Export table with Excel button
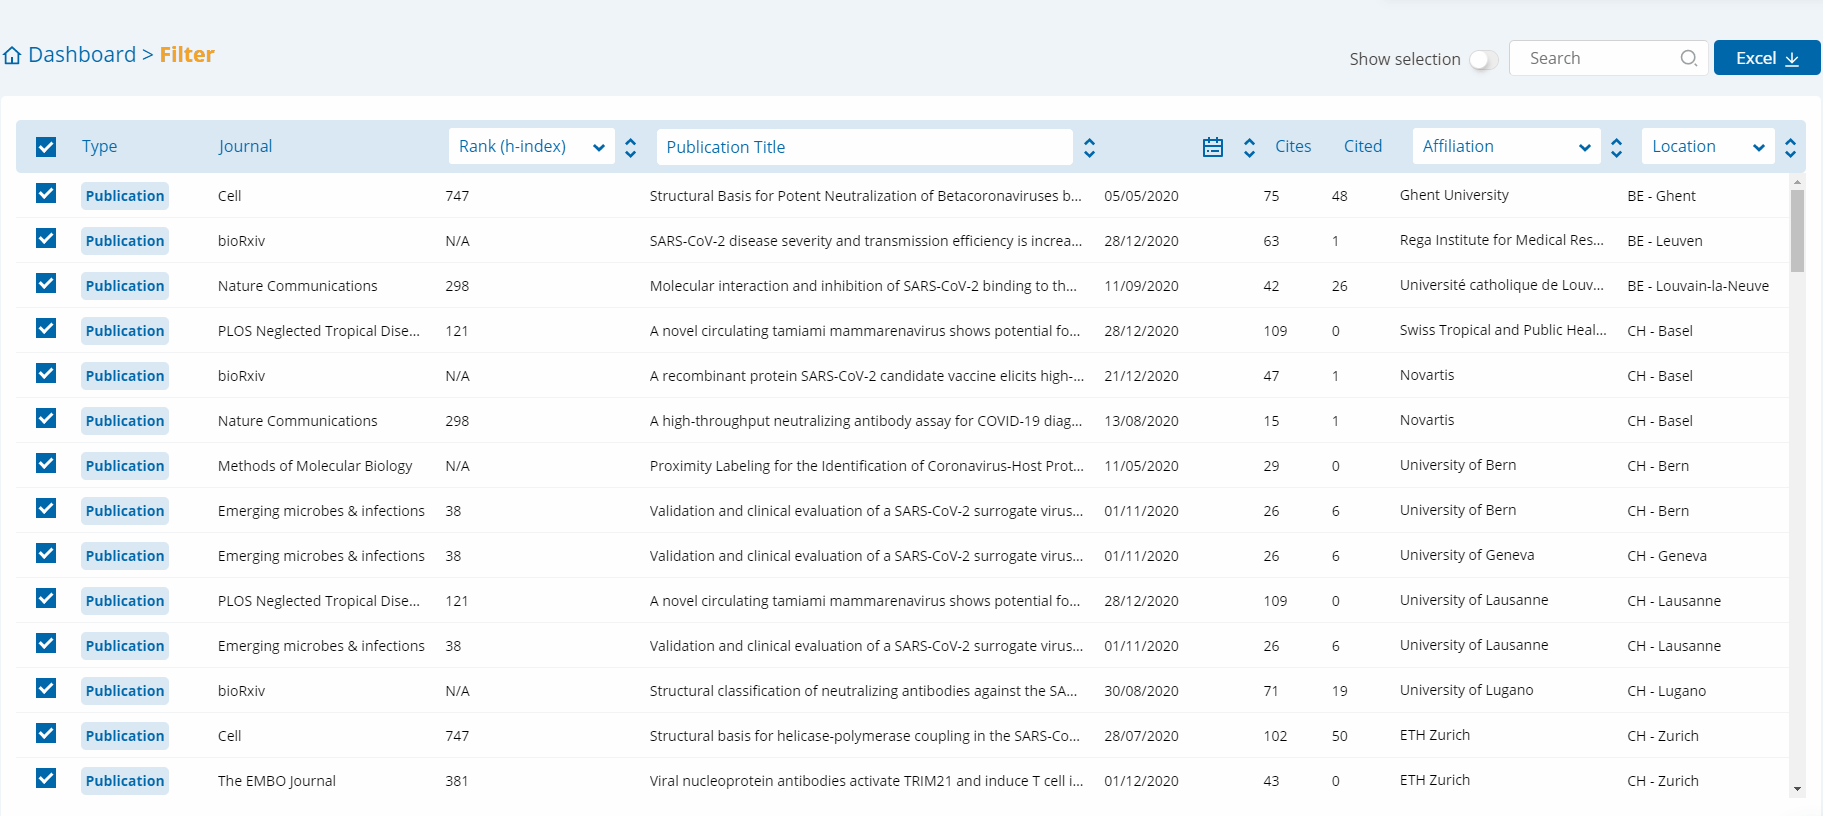 (x=1766, y=58)
